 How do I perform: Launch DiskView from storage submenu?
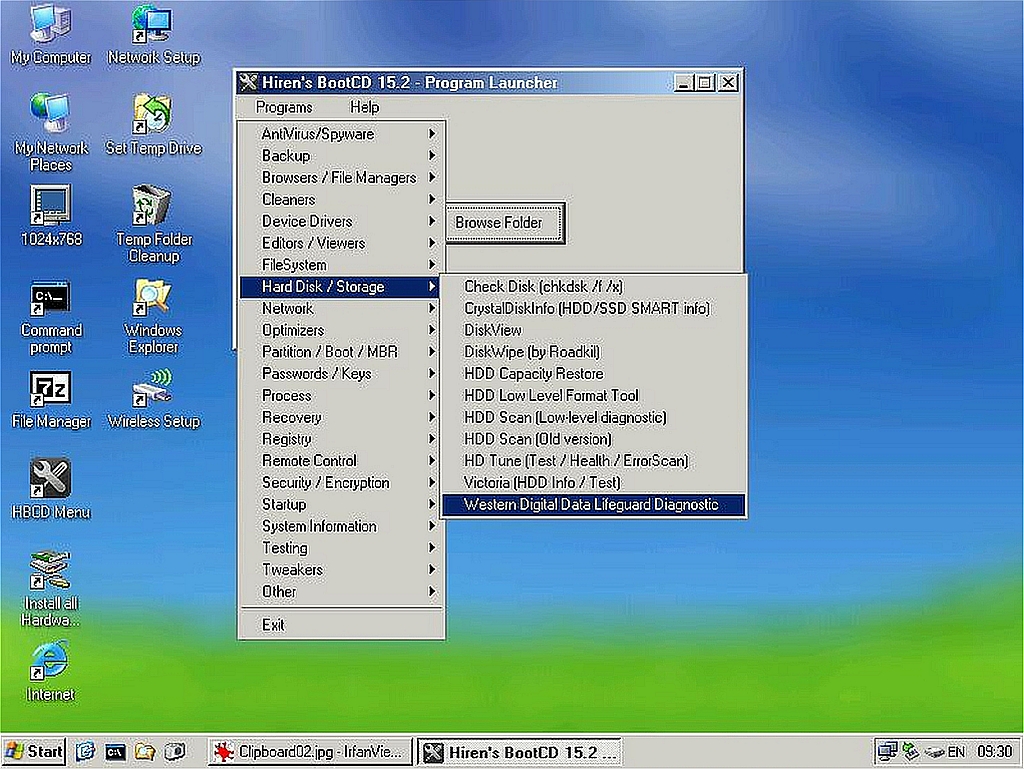coord(593,330)
